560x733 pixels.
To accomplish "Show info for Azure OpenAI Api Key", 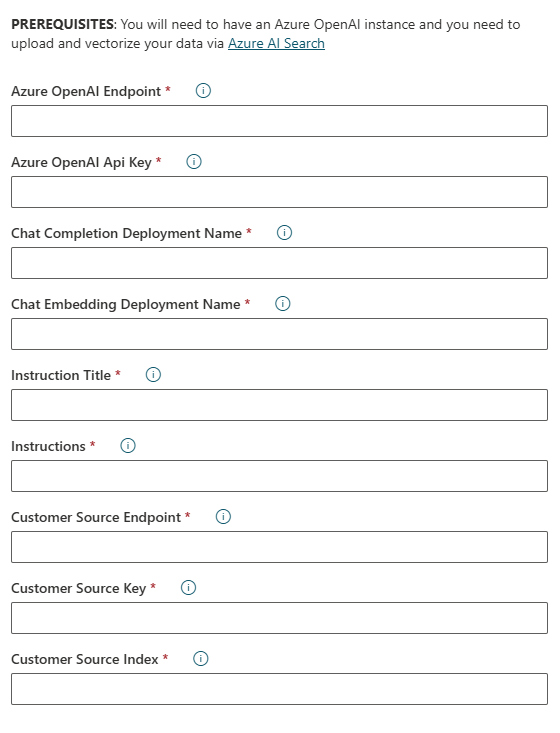I will pos(194,161).
